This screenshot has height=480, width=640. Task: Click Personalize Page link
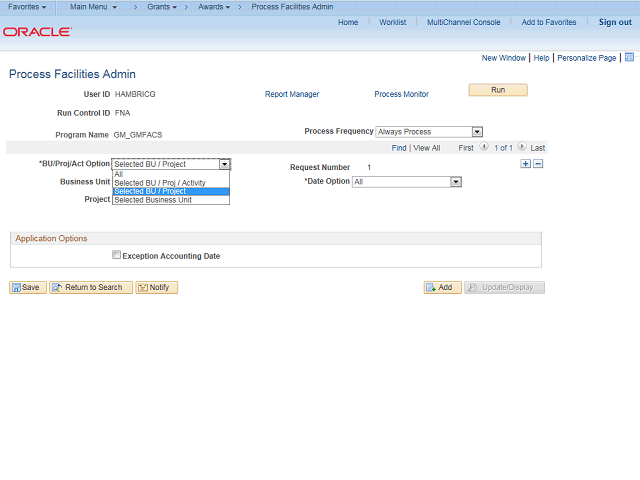(587, 58)
